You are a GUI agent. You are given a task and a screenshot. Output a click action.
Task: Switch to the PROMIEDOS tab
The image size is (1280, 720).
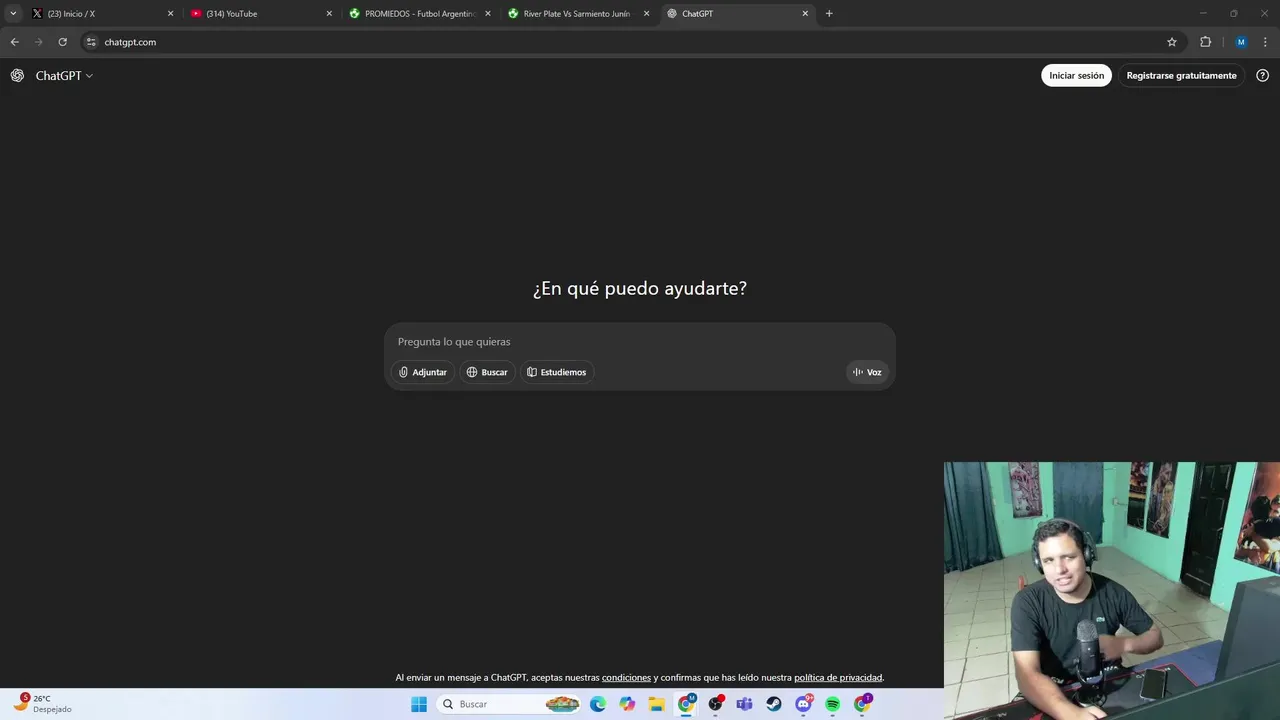420,14
